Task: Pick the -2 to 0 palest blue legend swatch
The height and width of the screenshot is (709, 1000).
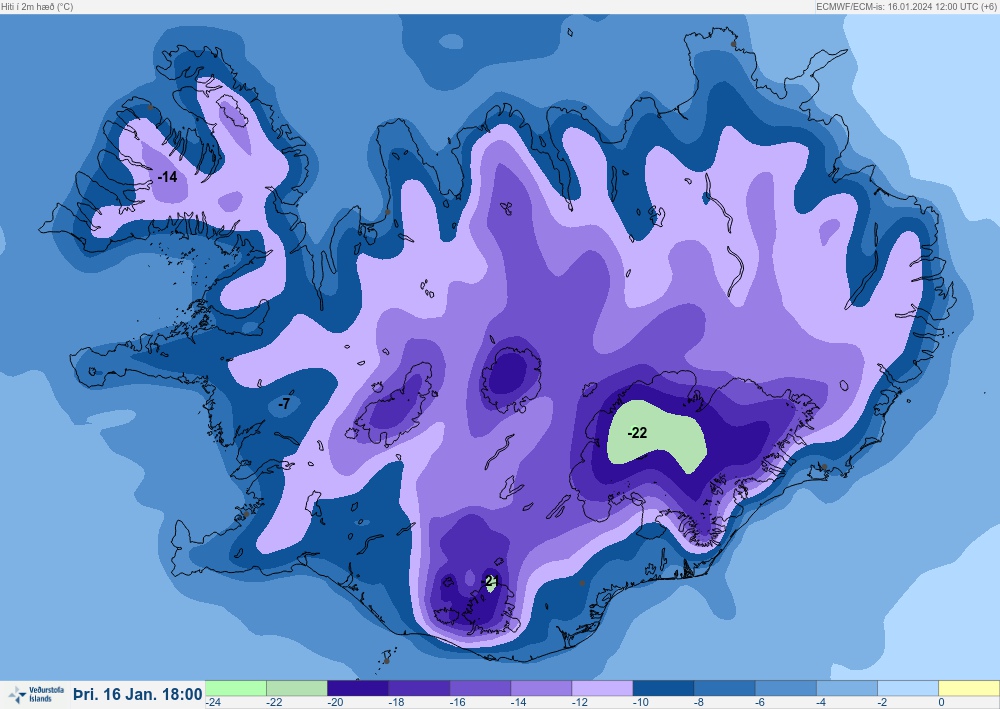Action: (x=909, y=688)
